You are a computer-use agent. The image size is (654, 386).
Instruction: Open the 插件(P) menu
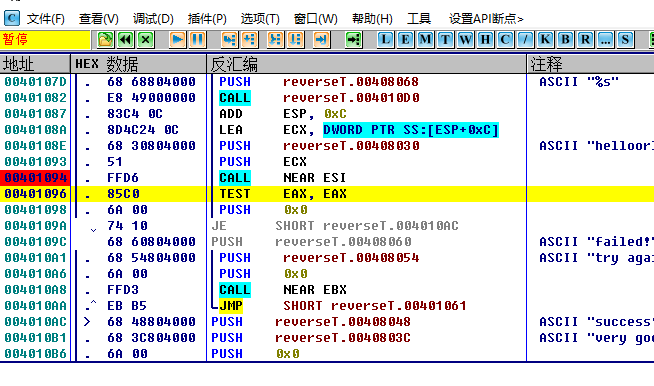coord(207,19)
